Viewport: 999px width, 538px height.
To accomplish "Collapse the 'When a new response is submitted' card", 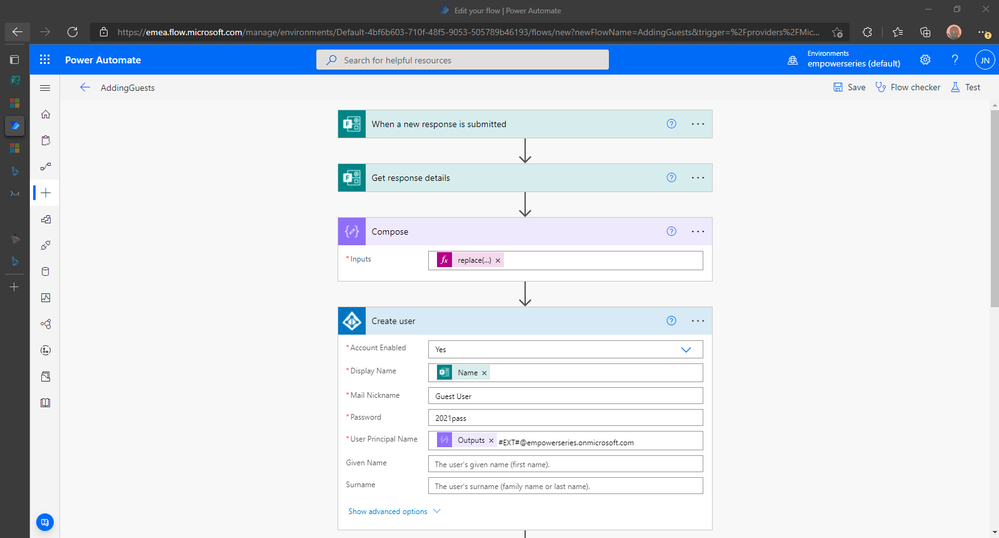I will coord(525,124).
